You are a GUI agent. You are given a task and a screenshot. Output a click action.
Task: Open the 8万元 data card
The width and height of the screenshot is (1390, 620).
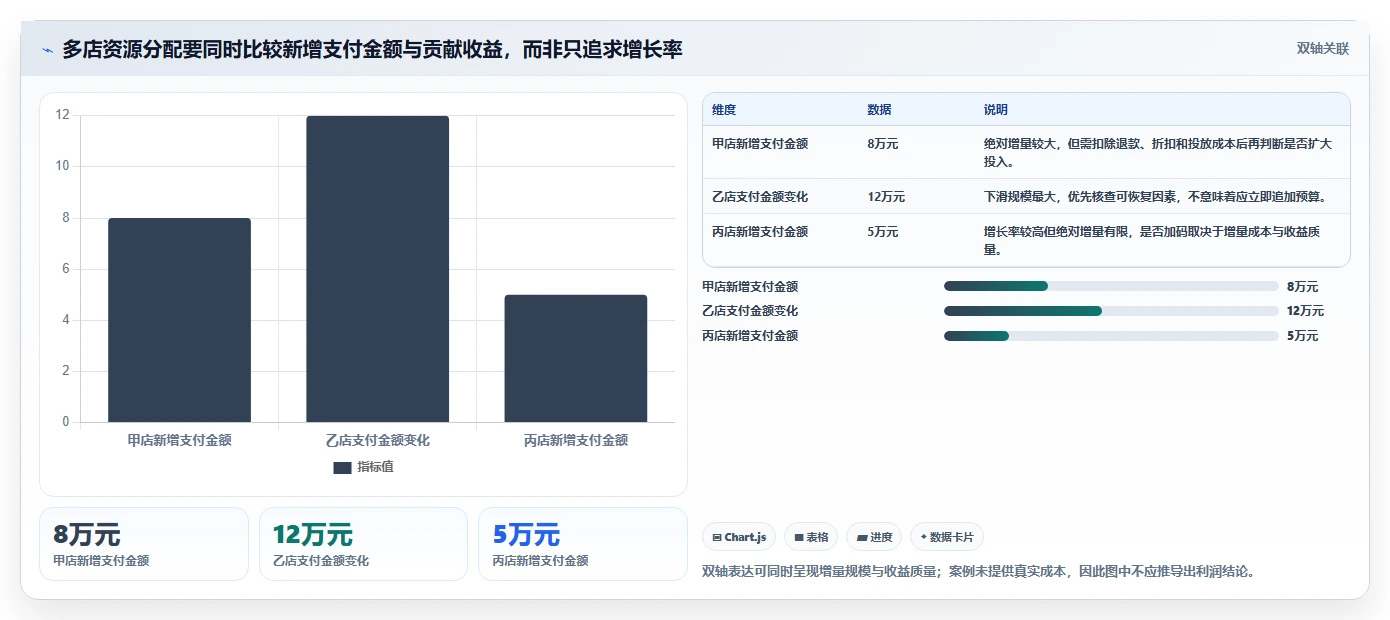pyautogui.click(x=144, y=544)
